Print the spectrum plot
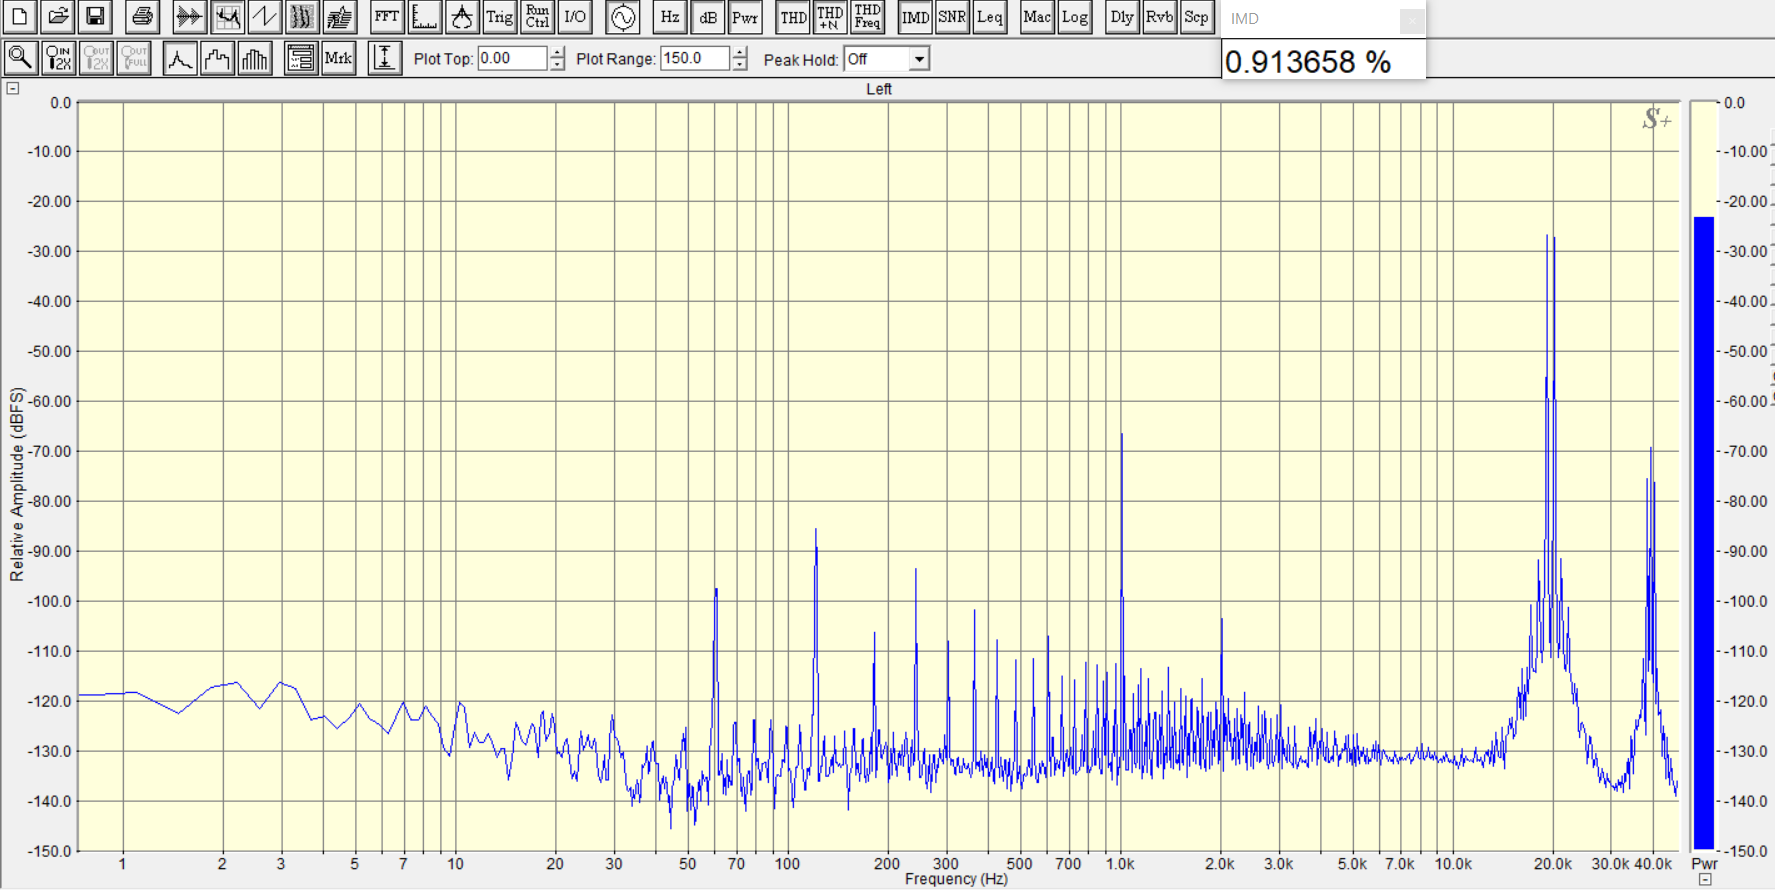 click(142, 17)
